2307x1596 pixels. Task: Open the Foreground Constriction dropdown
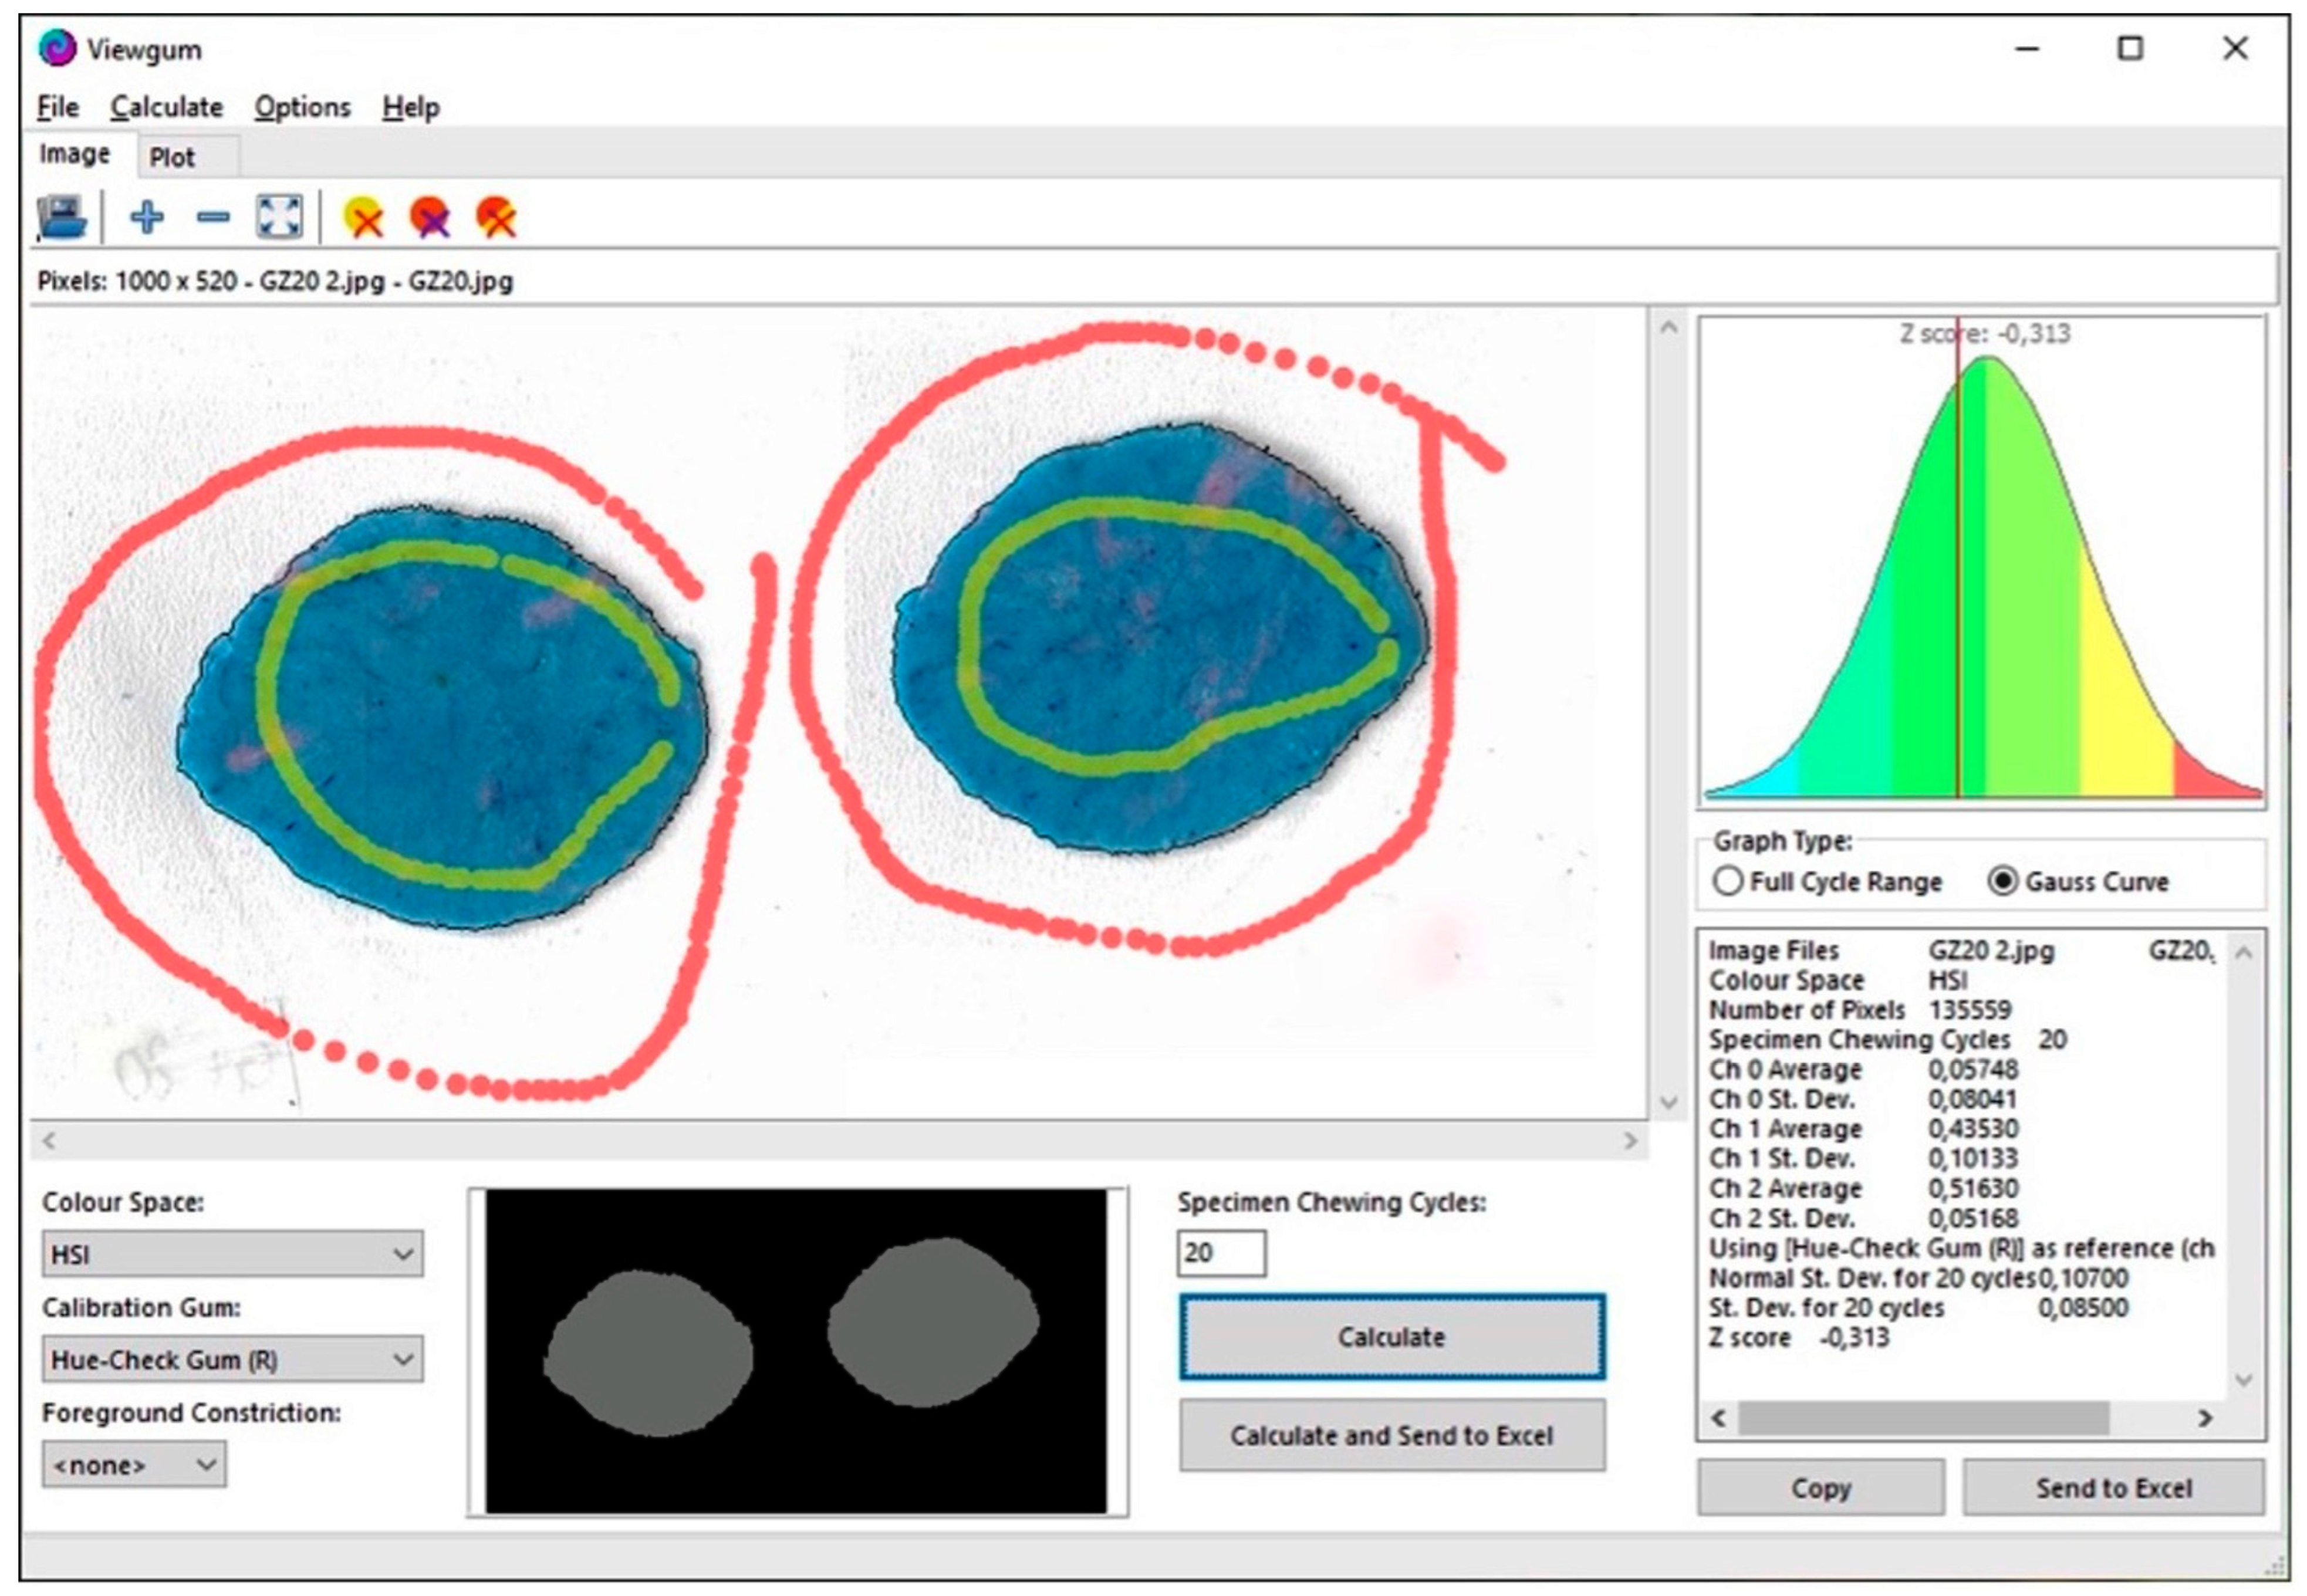pyautogui.click(x=134, y=1465)
